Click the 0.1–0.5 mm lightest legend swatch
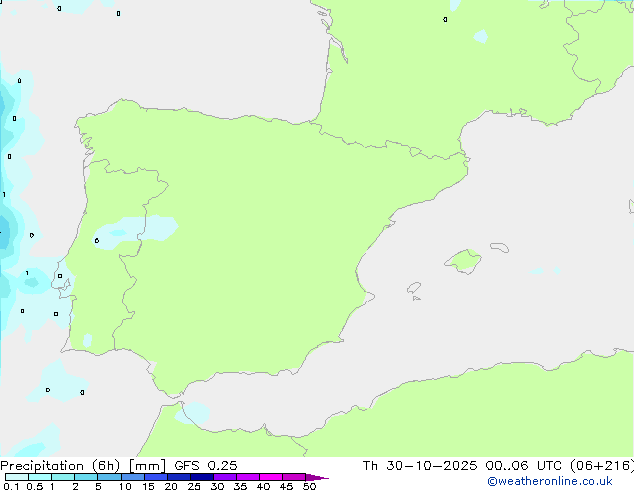The image size is (634, 490). [17, 477]
